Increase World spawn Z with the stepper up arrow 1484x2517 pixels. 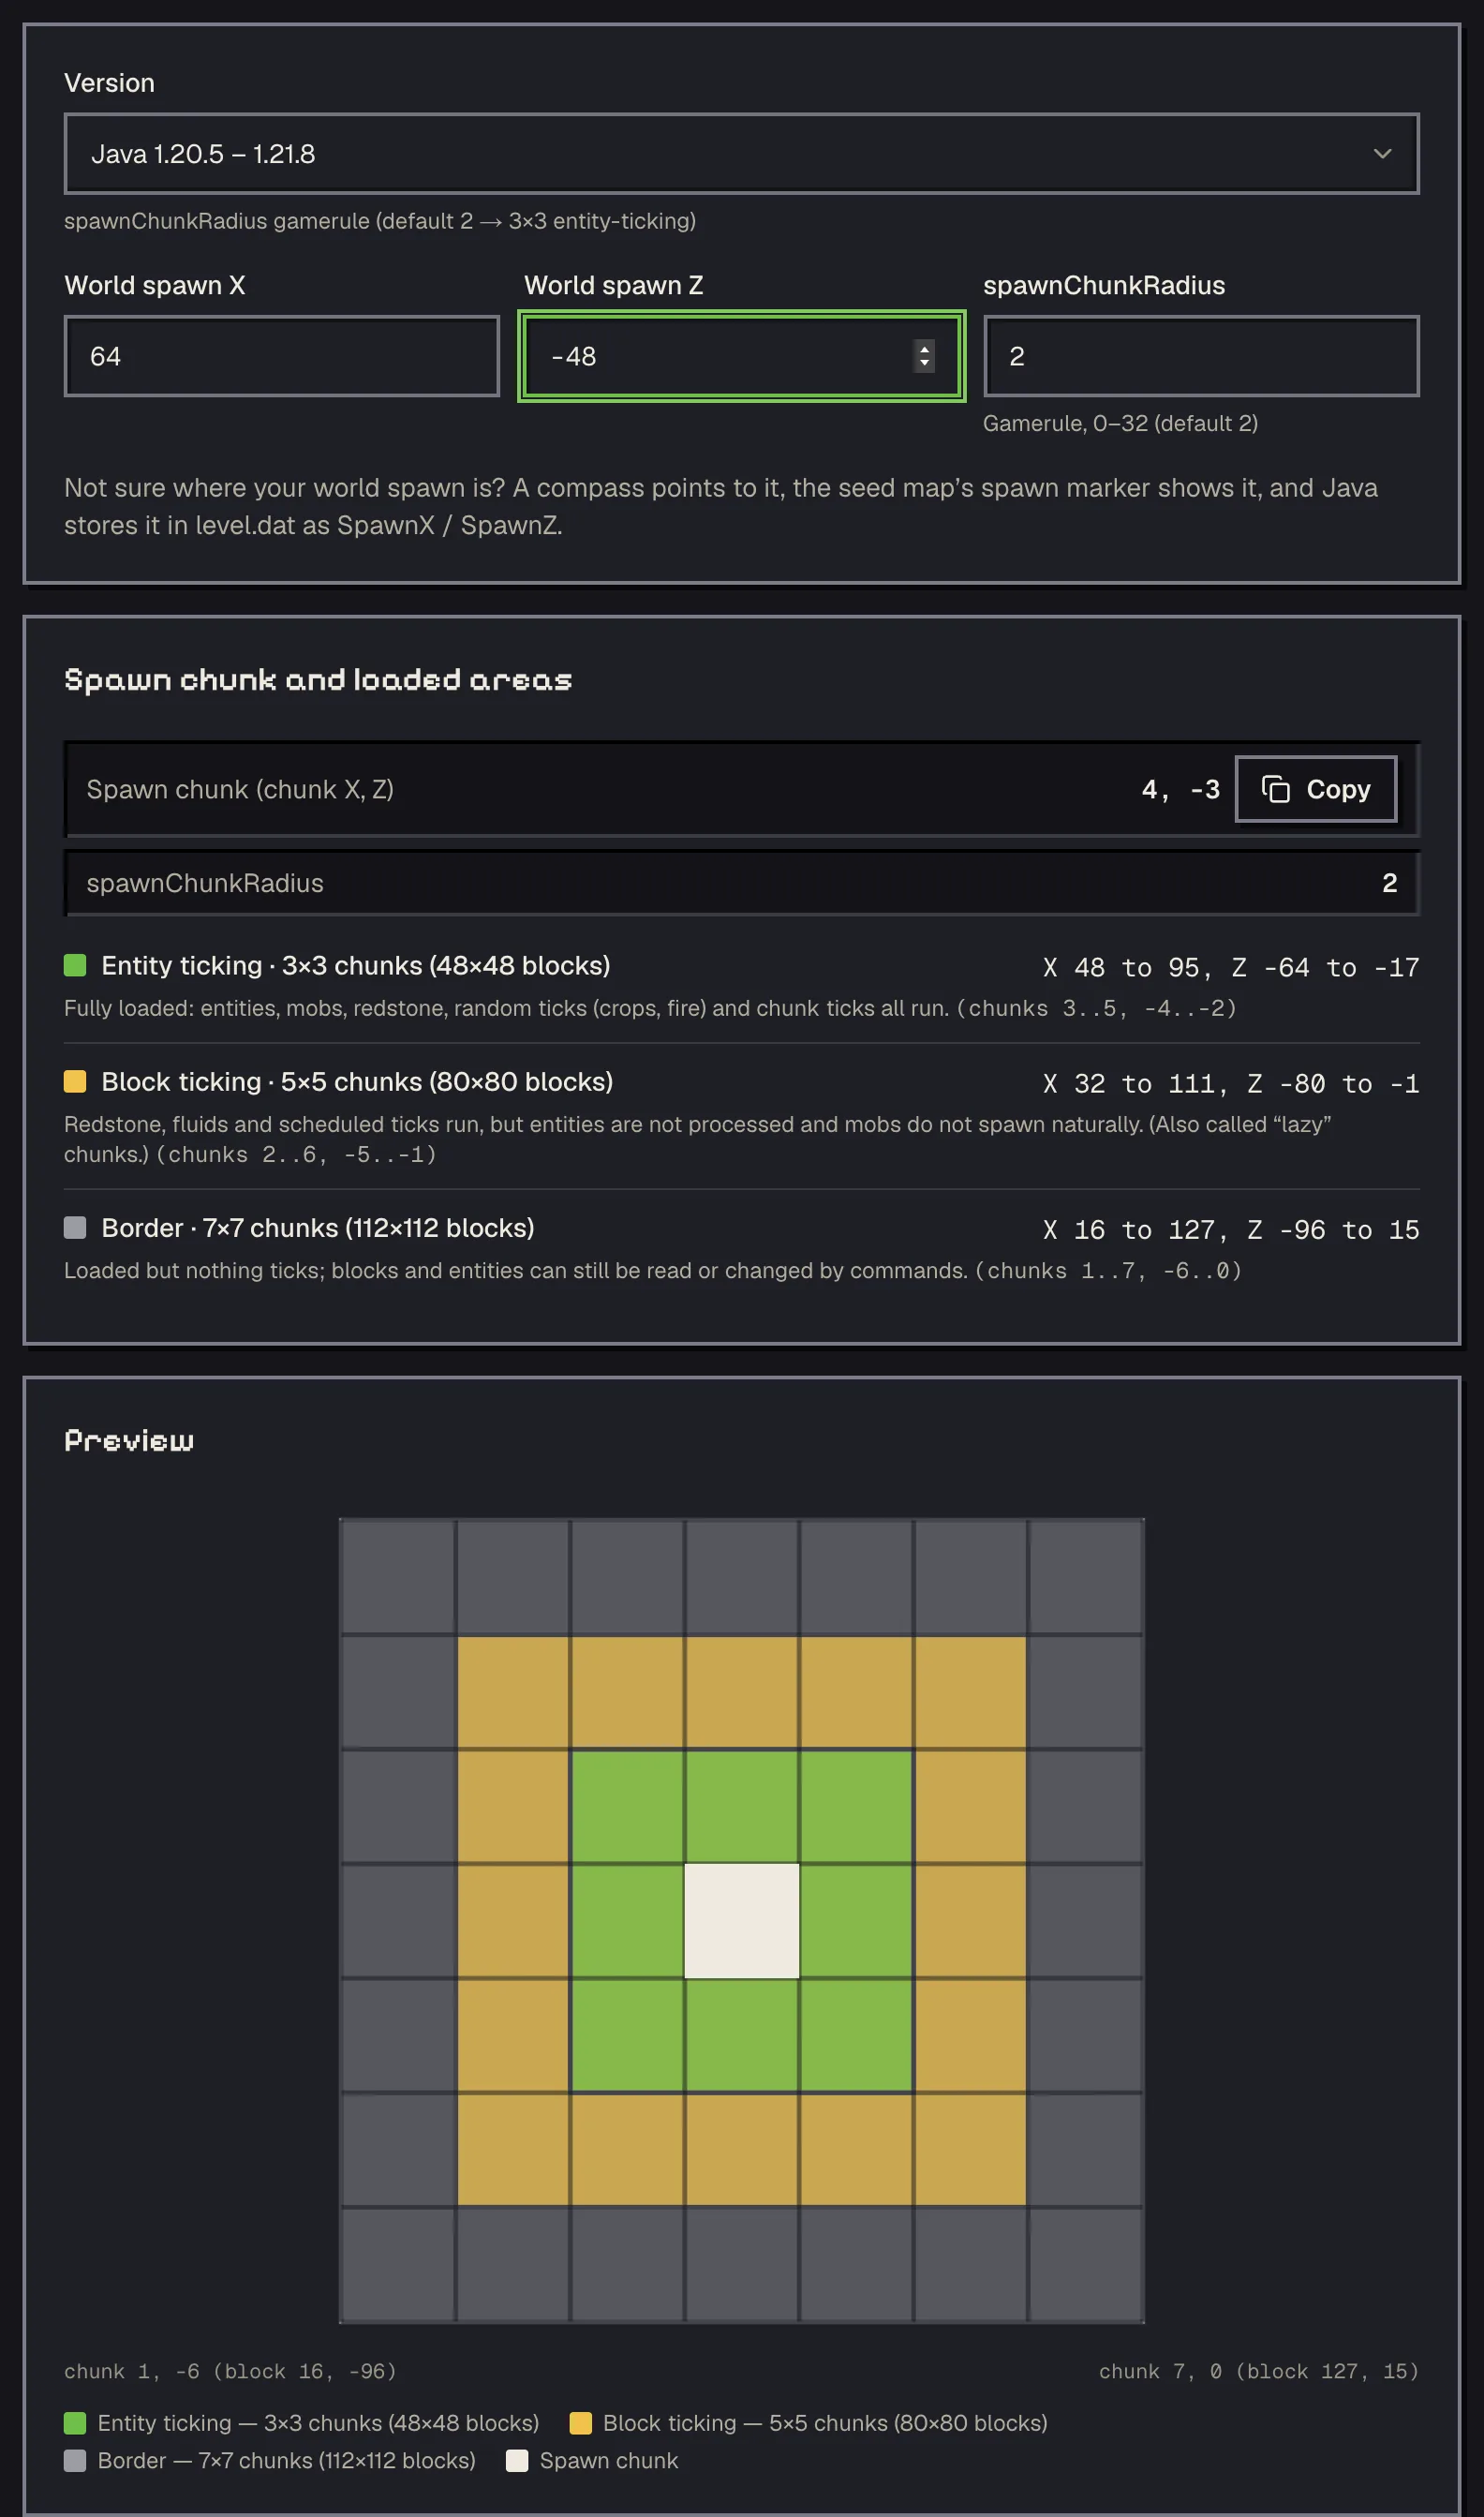pyautogui.click(x=924, y=348)
